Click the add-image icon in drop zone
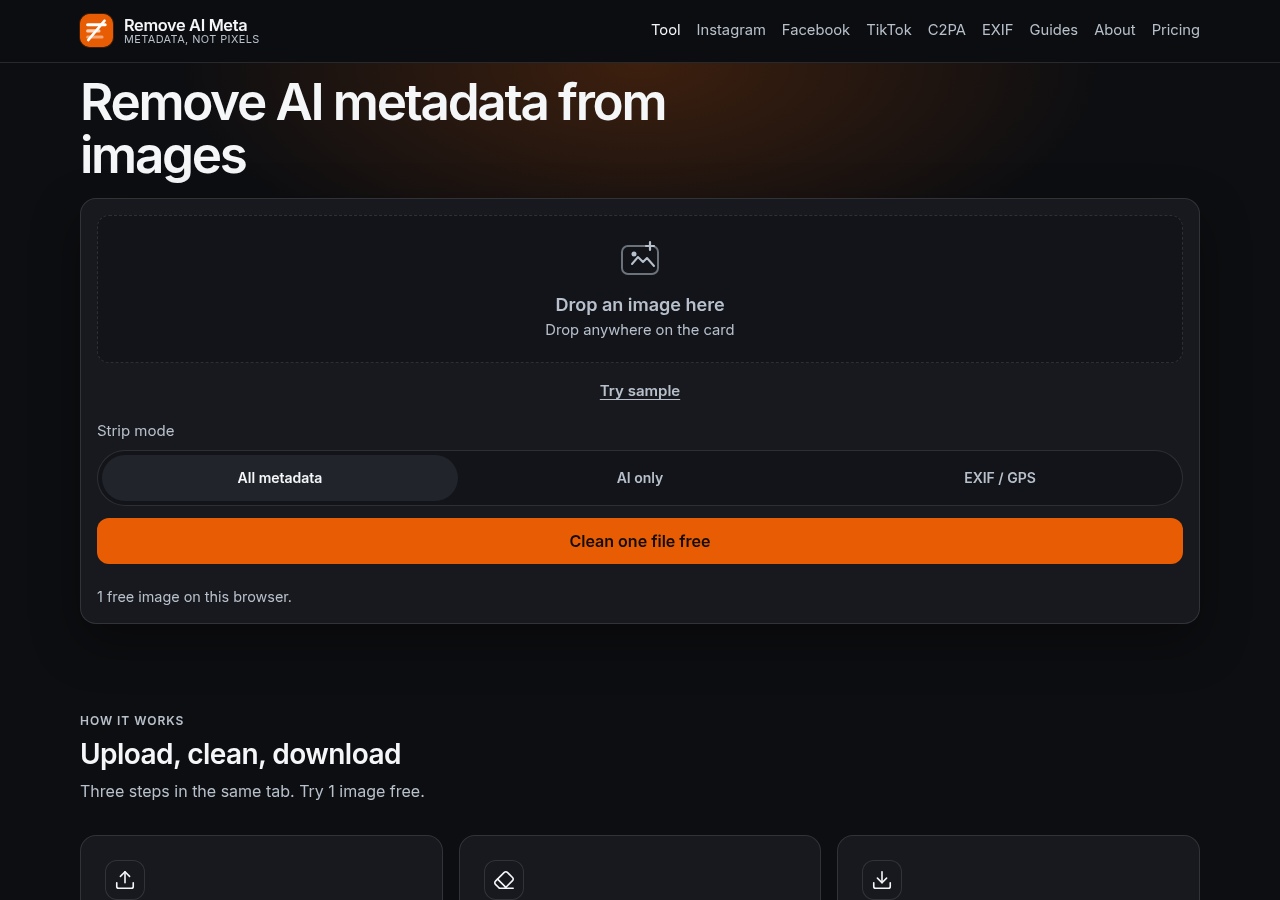Viewport: 1280px width, 900px height. click(x=640, y=258)
